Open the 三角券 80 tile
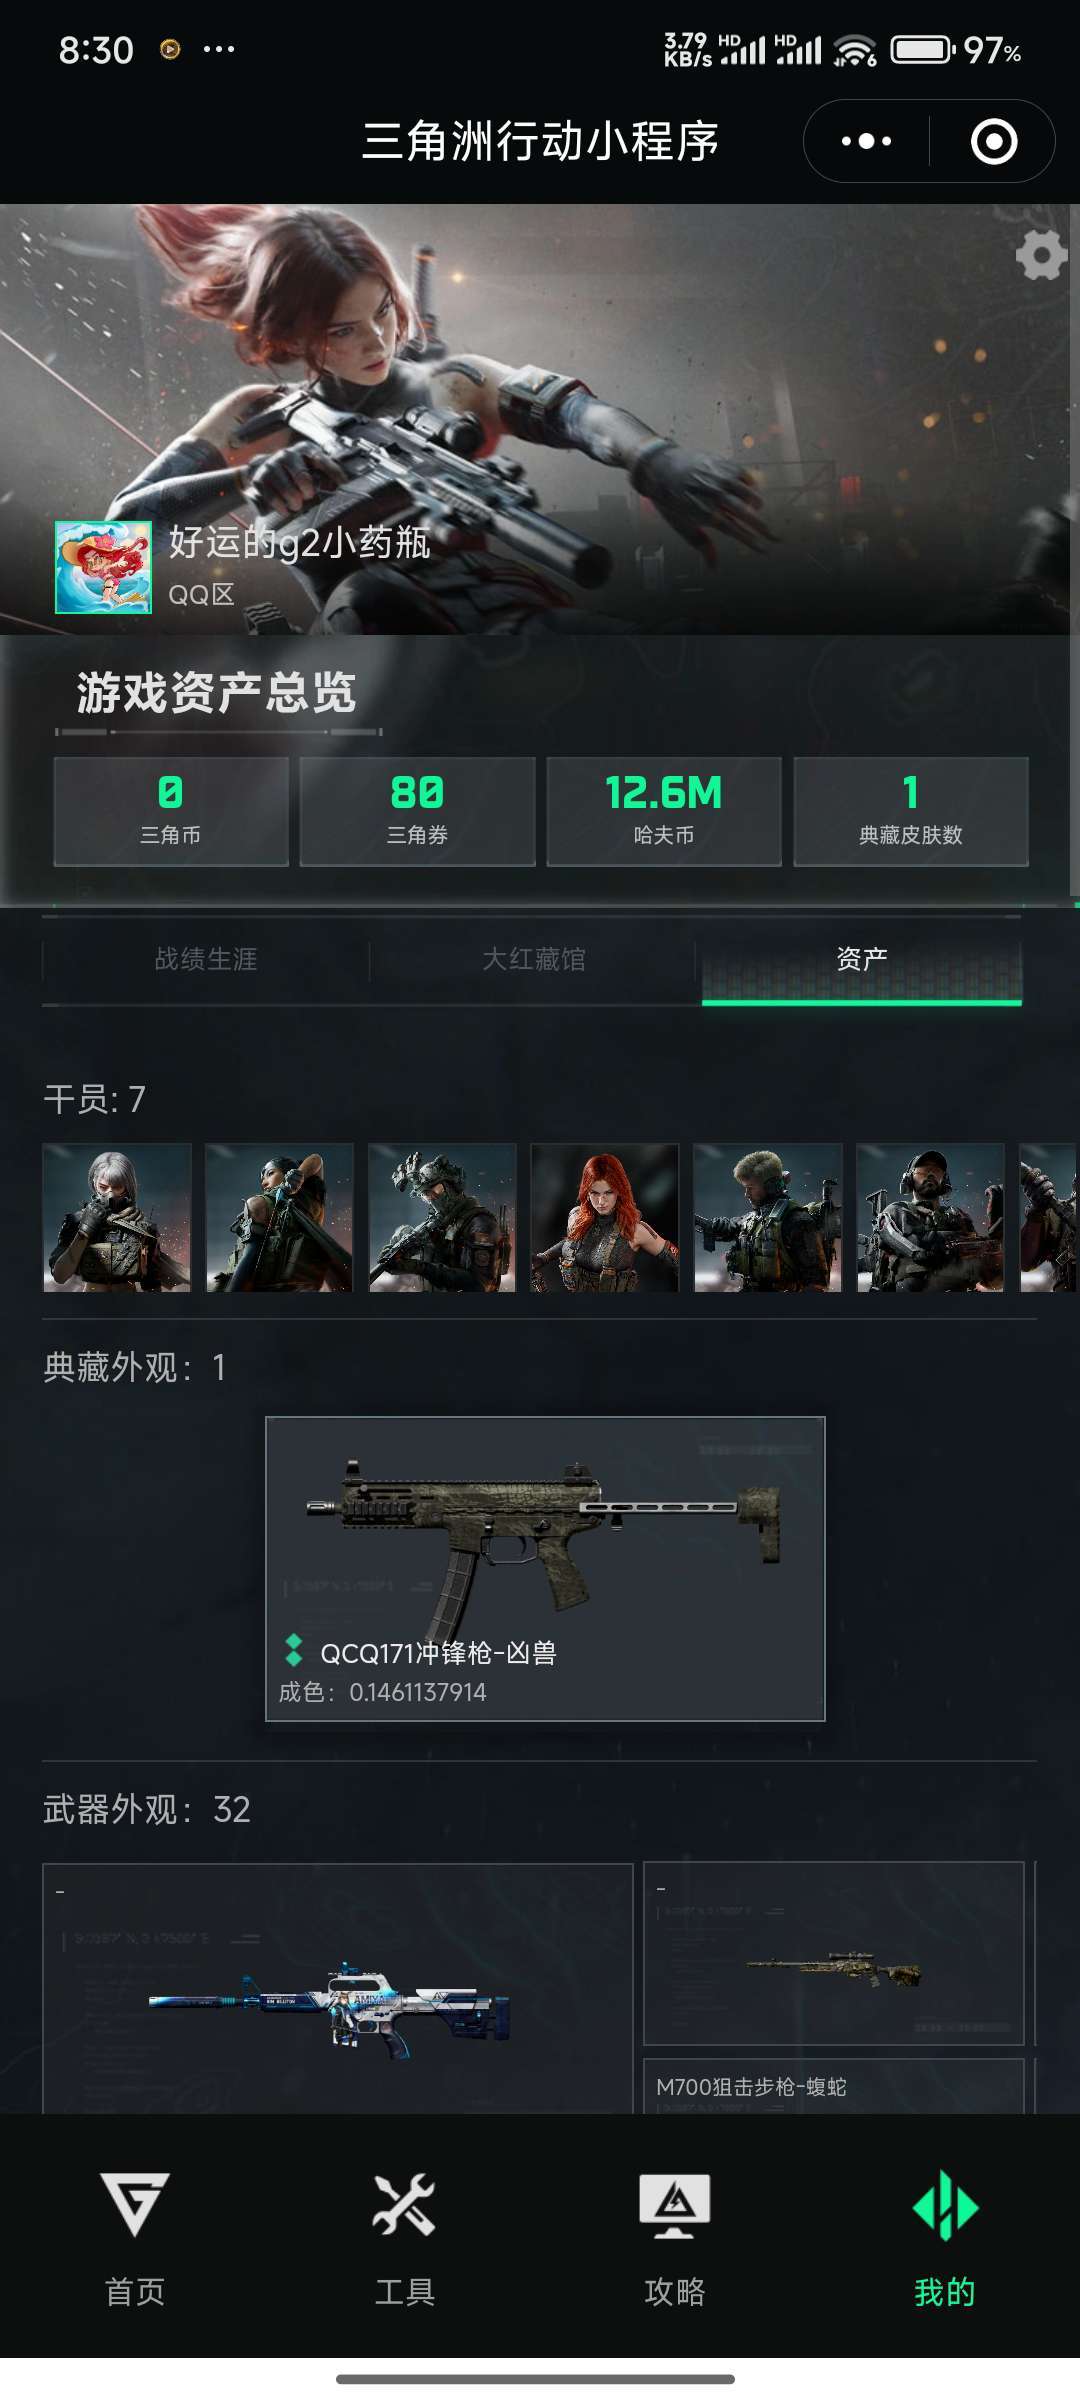 (417, 811)
